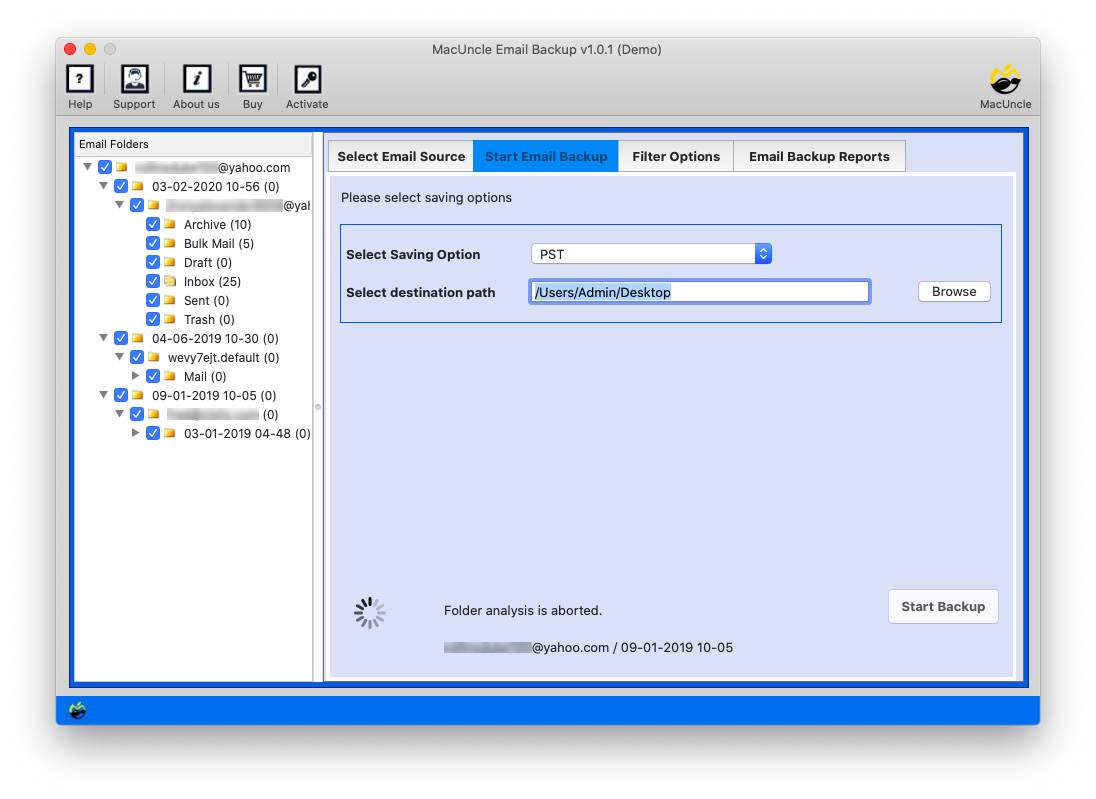The image size is (1096, 799).
Task: Collapse the 03-02-2020 10-56 folder node
Action: click(104, 186)
